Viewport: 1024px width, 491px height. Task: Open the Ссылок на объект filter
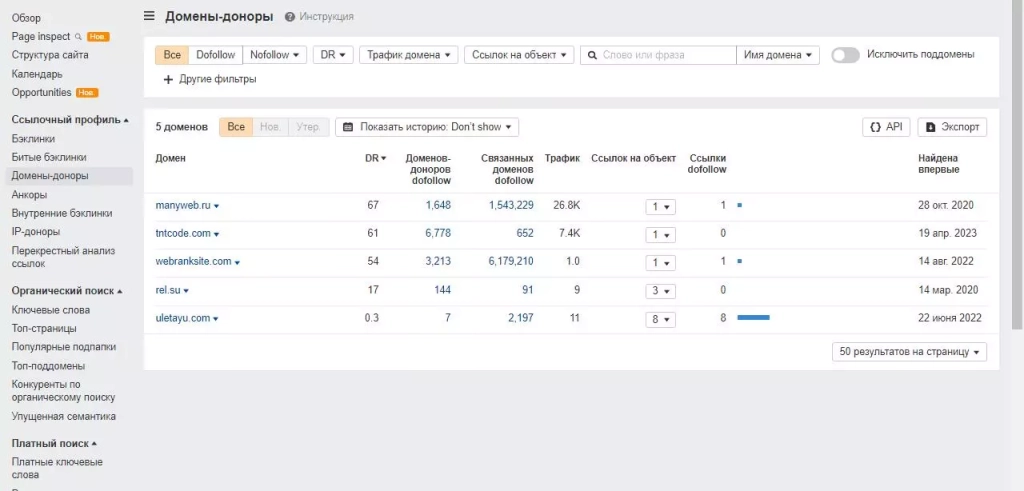click(x=519, y=55)
